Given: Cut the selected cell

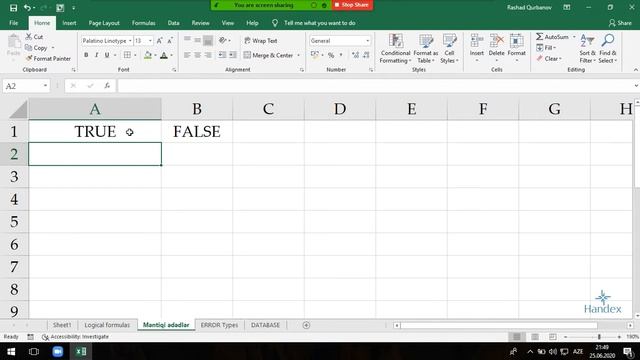Looking at the screenshot, I should tap(34, 37).
